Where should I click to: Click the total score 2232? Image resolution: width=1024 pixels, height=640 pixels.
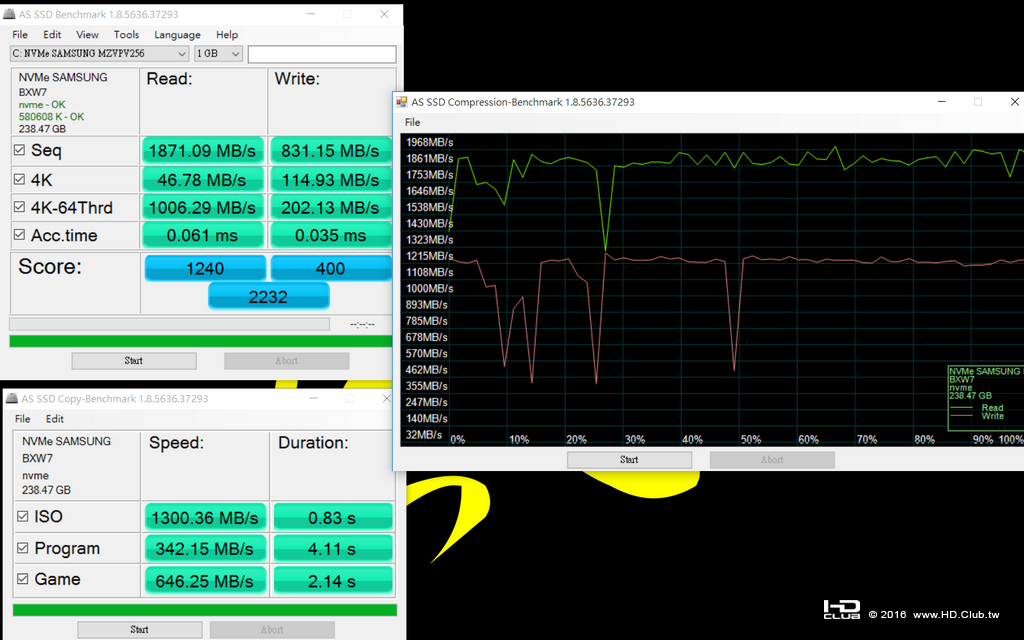pos(268,296)
